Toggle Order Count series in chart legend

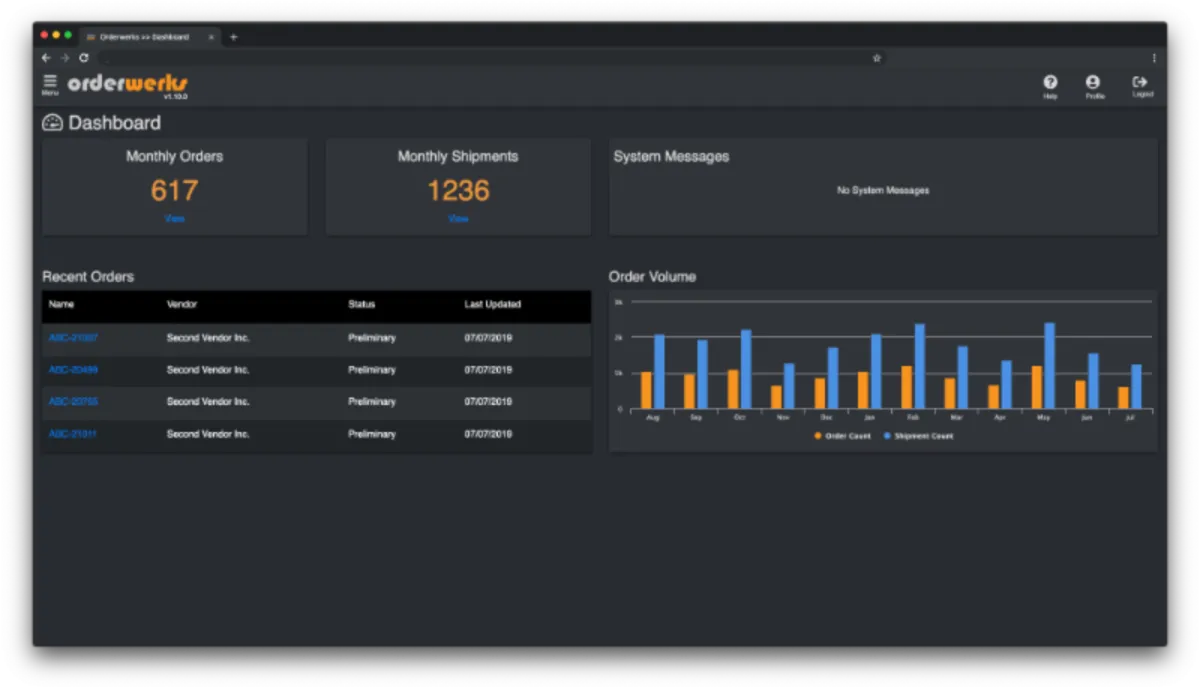(x=842, y=436)
